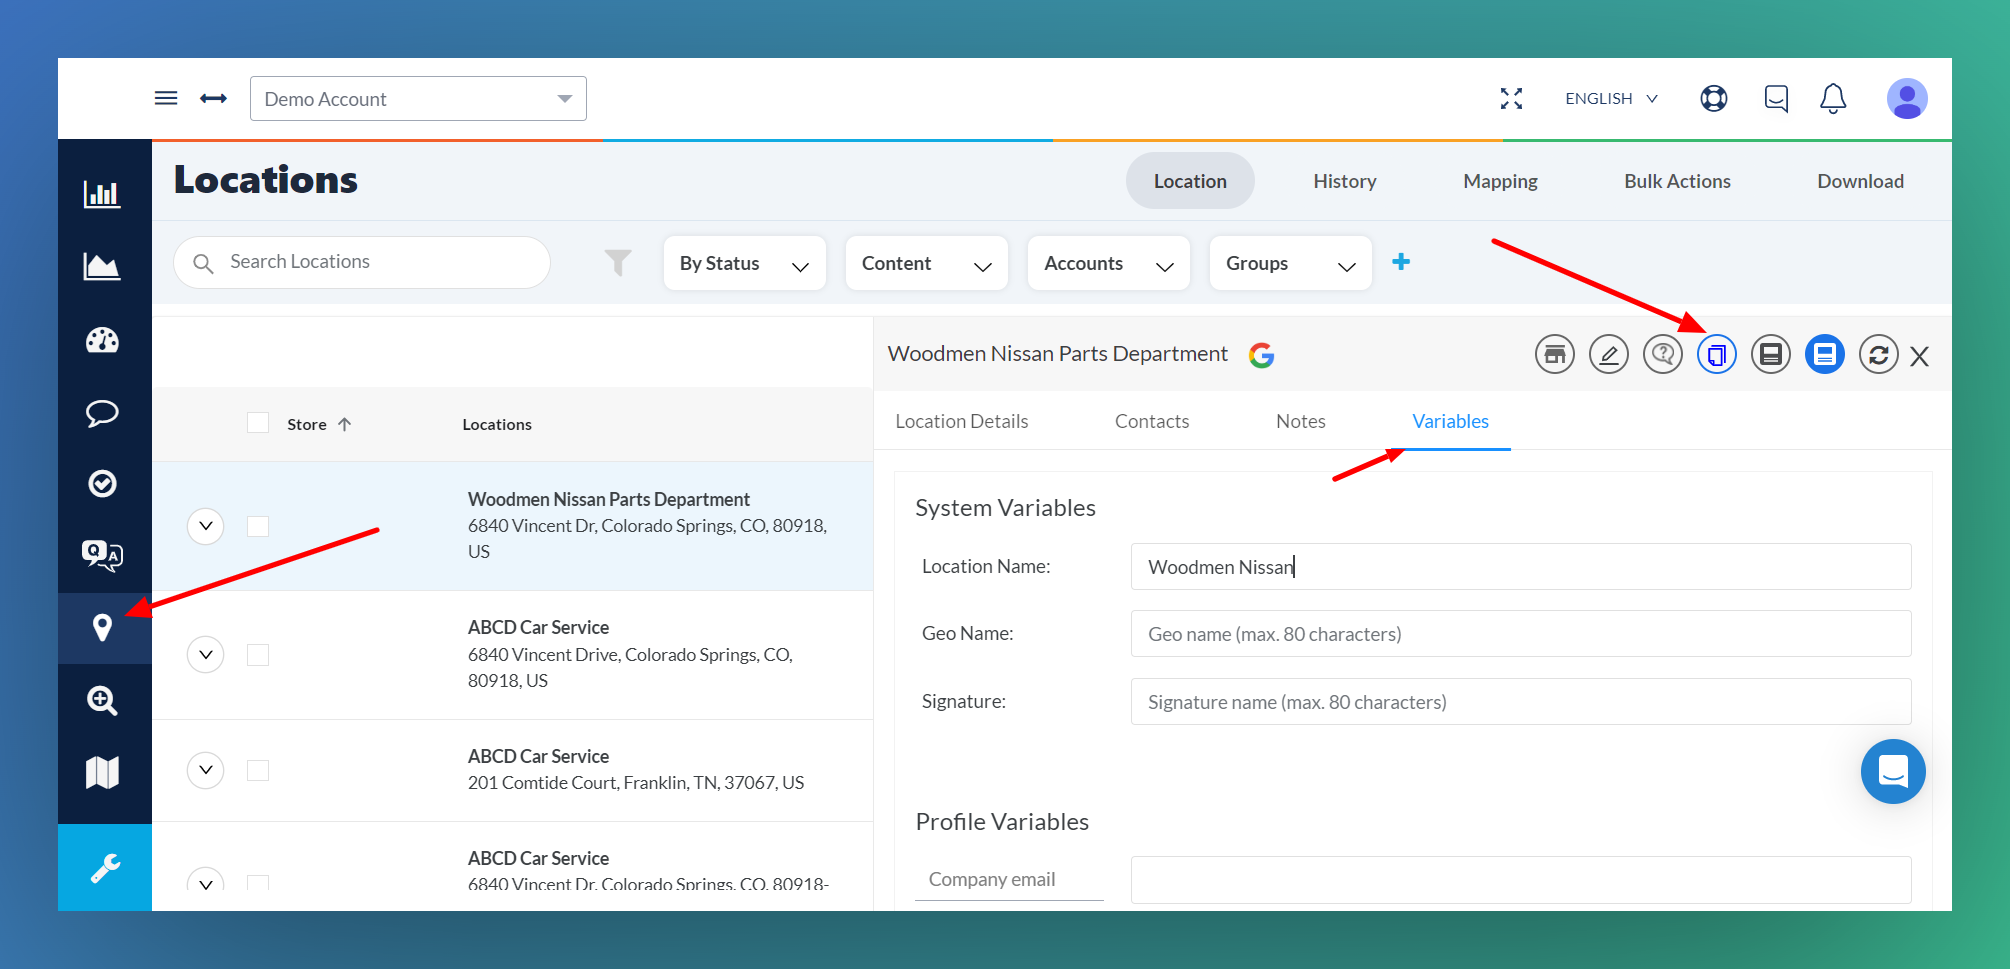
Task: Check the Woodmen Nissan Parts Department row
Action: 258,526
